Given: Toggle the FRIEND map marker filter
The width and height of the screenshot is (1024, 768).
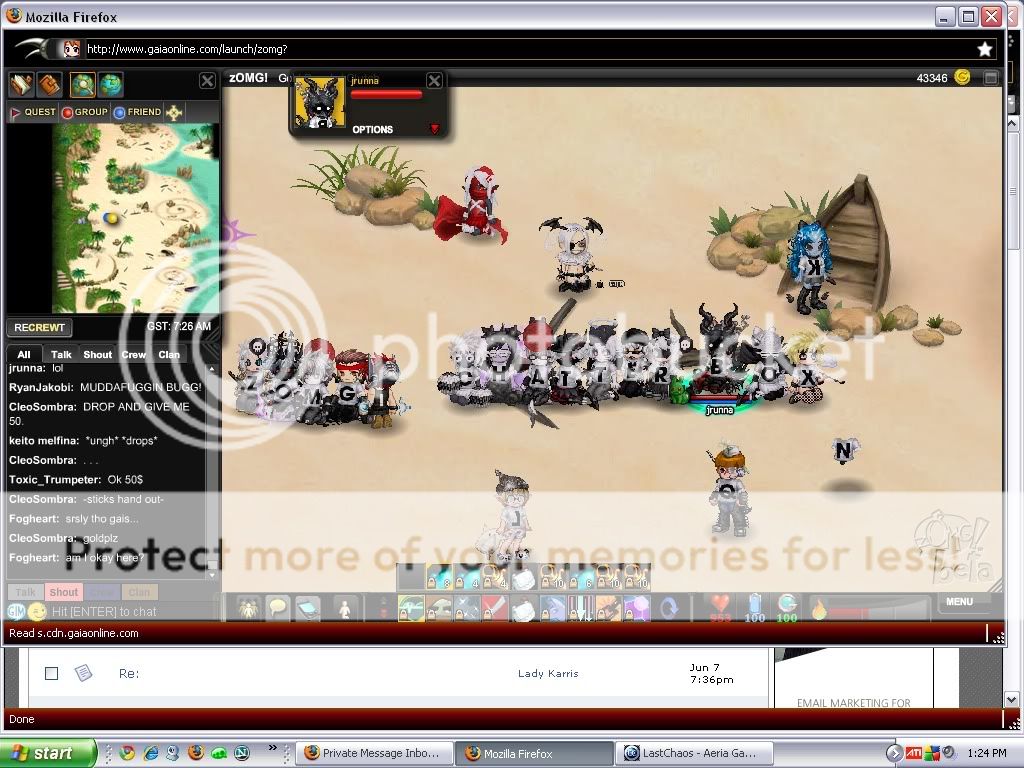Looking at the screenshot, I should (137, 112).
